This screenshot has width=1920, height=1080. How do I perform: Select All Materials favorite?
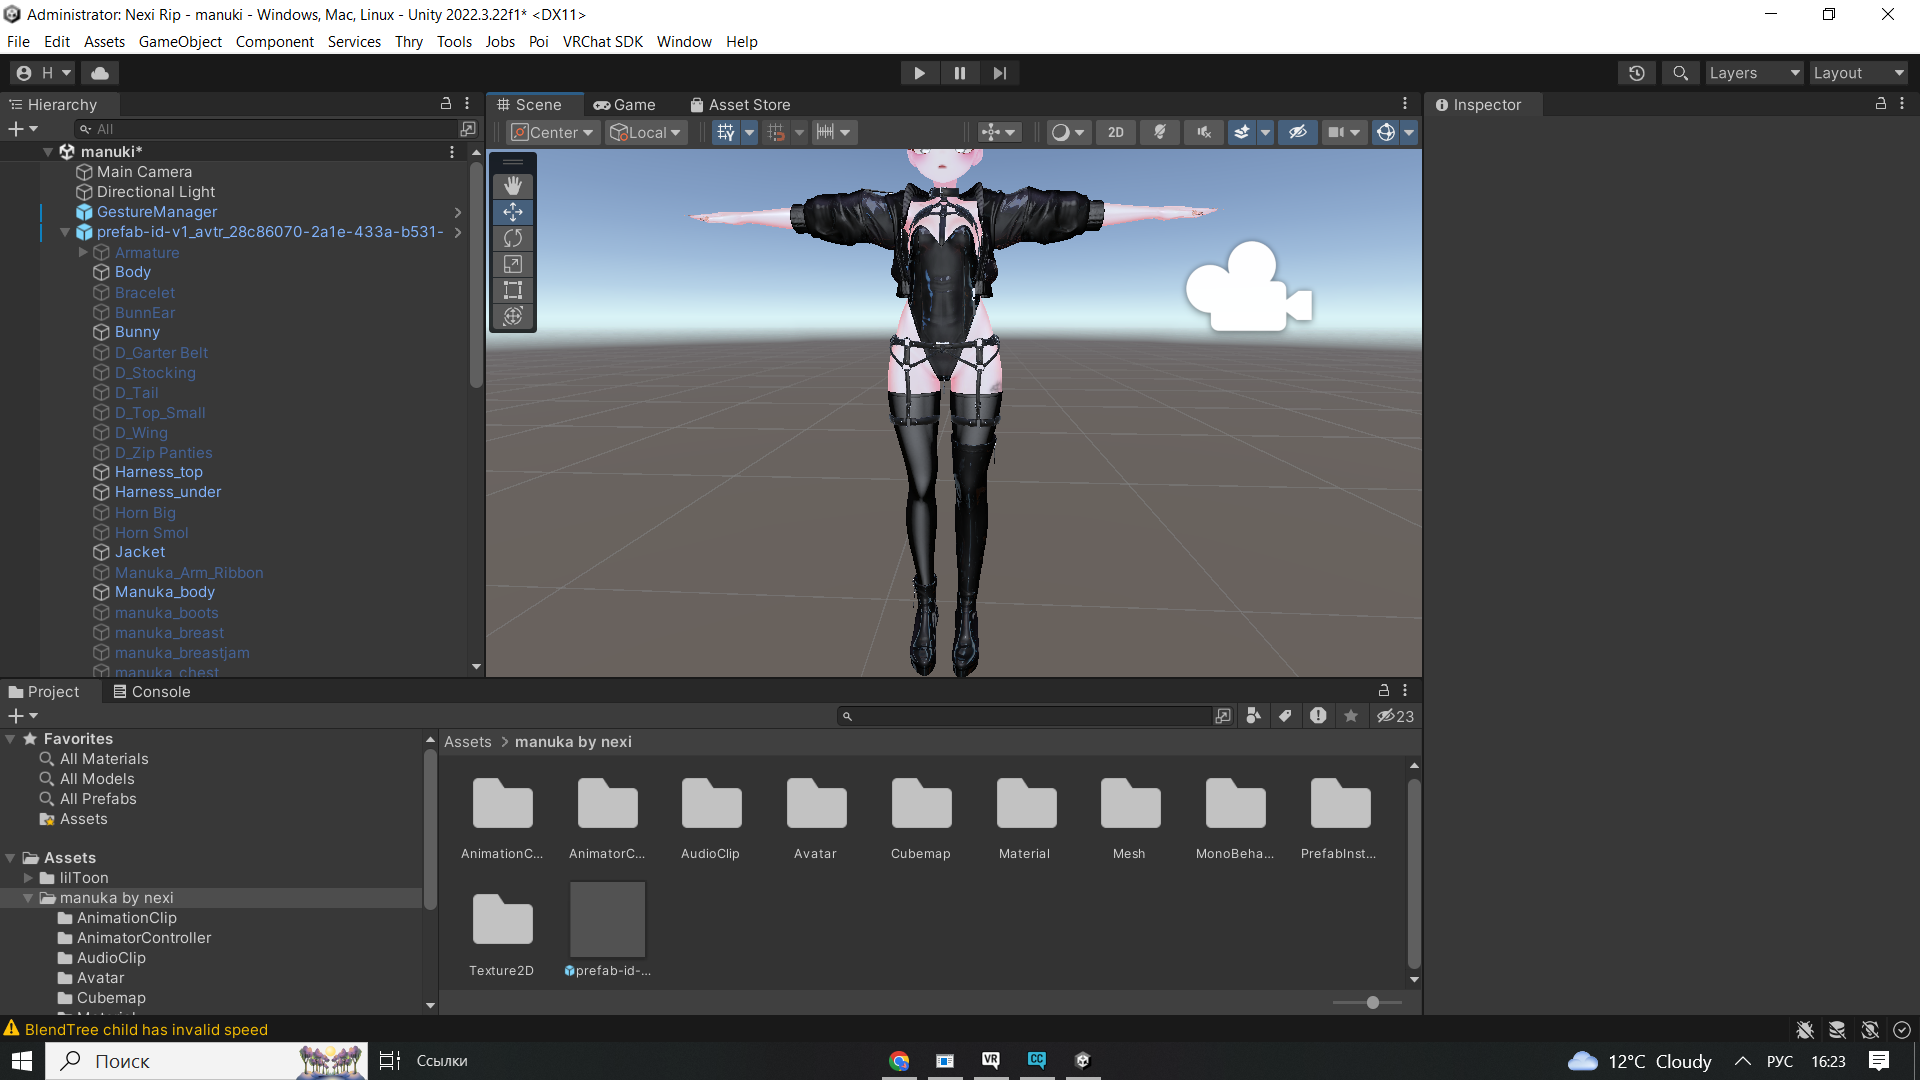(x=104, y=759)
